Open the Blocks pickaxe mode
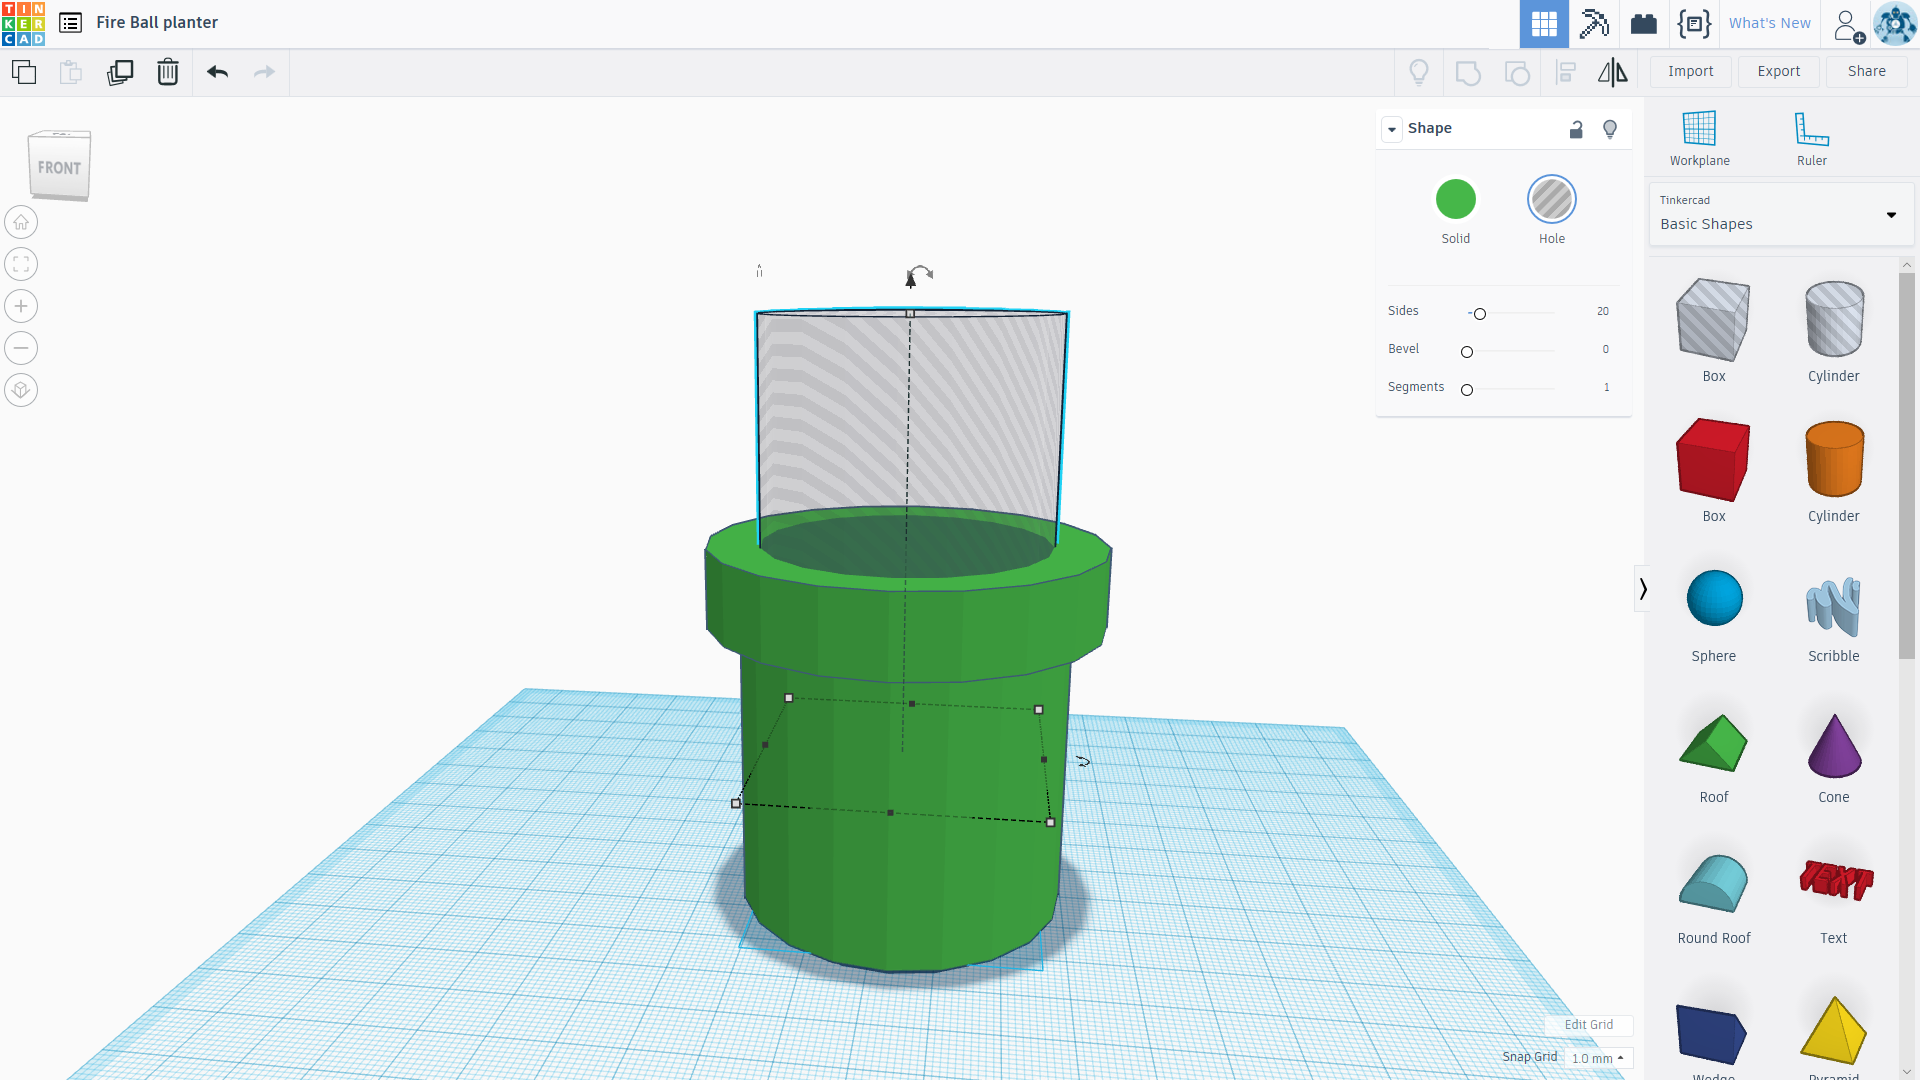The image size is (1920, 1080). [1594, 24]
